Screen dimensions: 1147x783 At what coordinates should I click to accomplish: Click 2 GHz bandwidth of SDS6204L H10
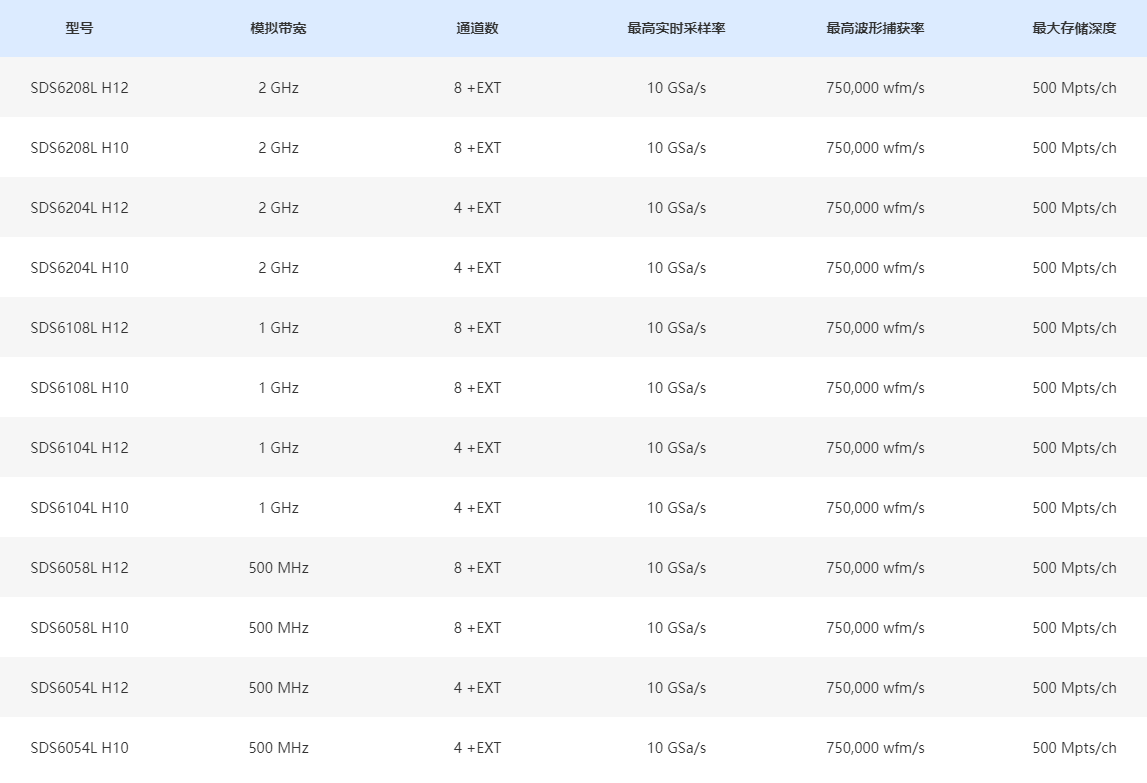[278, 268]
